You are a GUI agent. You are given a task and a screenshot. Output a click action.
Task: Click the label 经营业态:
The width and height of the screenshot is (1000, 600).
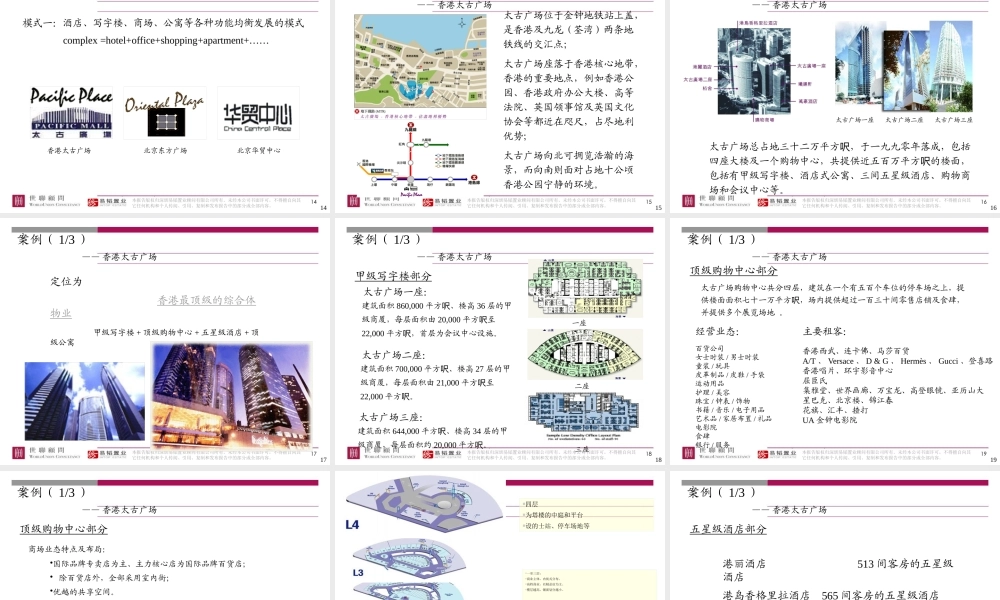coord(717,332)
